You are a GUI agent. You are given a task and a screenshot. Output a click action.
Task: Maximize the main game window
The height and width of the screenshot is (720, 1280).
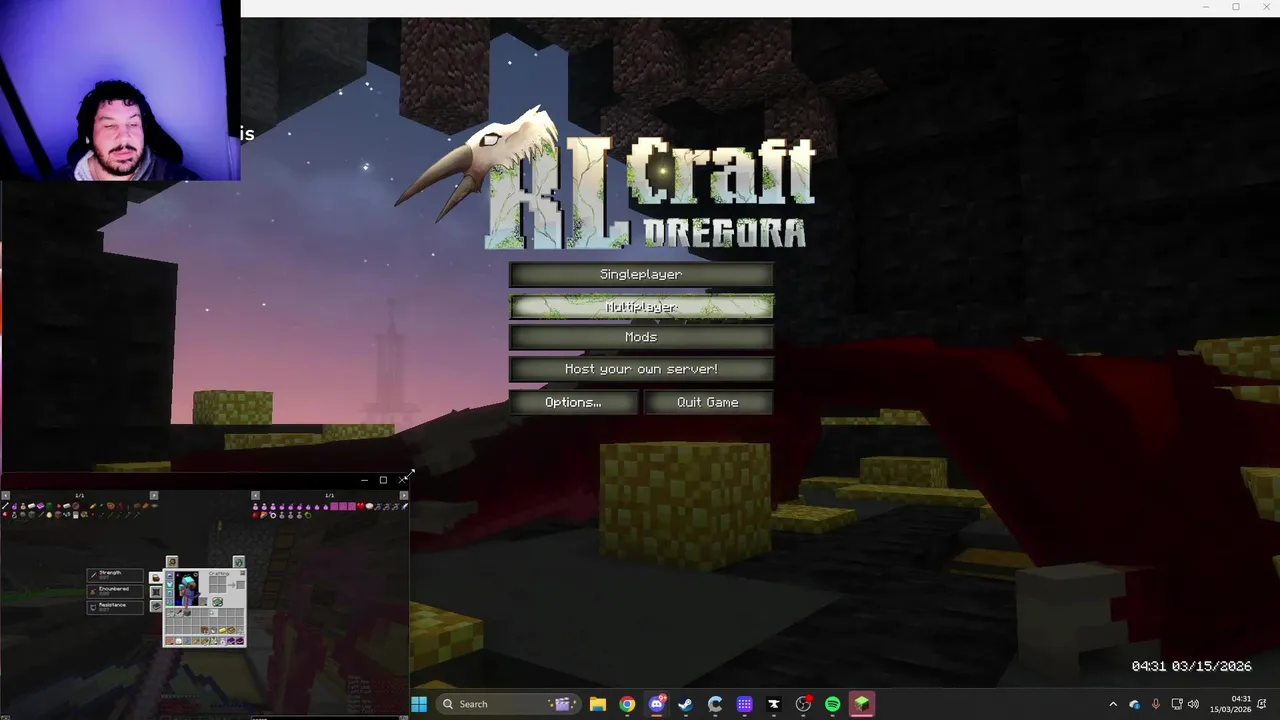point(1236,7)
